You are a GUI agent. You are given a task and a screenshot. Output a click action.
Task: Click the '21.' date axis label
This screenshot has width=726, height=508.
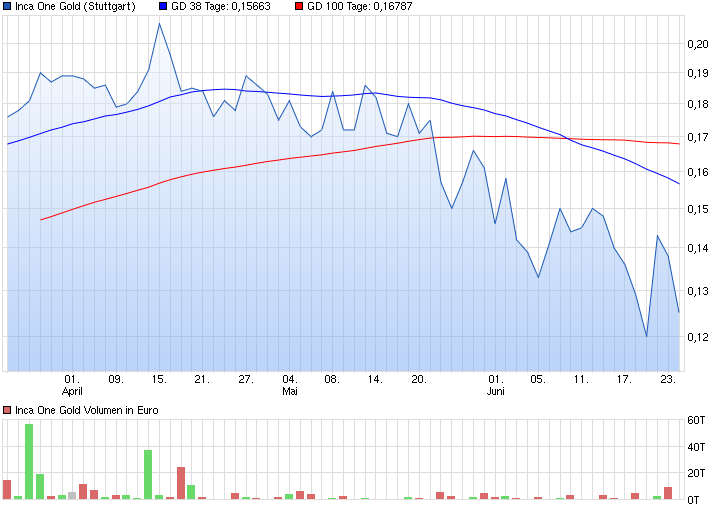[202, 379]
